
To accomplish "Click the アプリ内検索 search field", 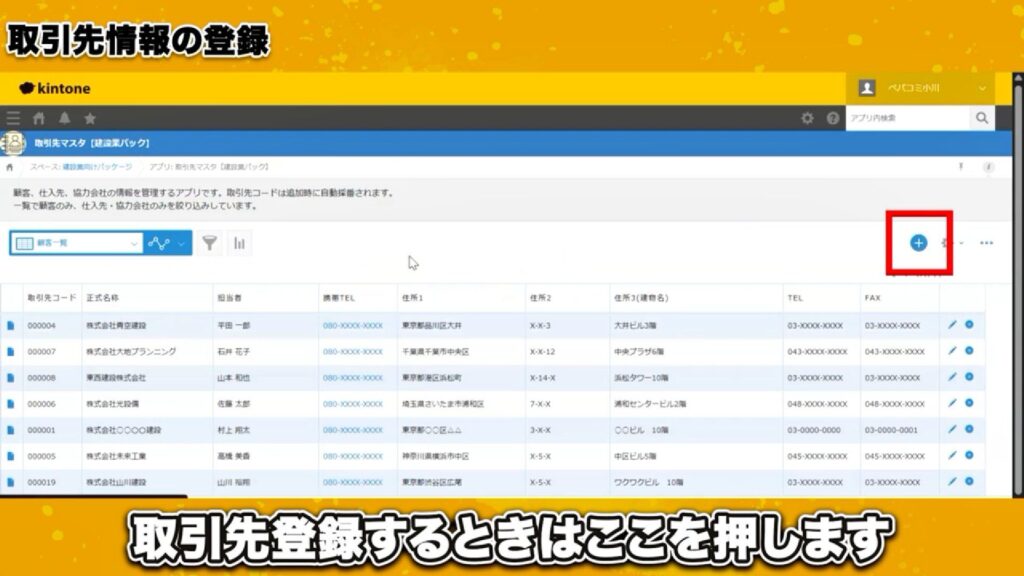I will [x=908, y=118].
